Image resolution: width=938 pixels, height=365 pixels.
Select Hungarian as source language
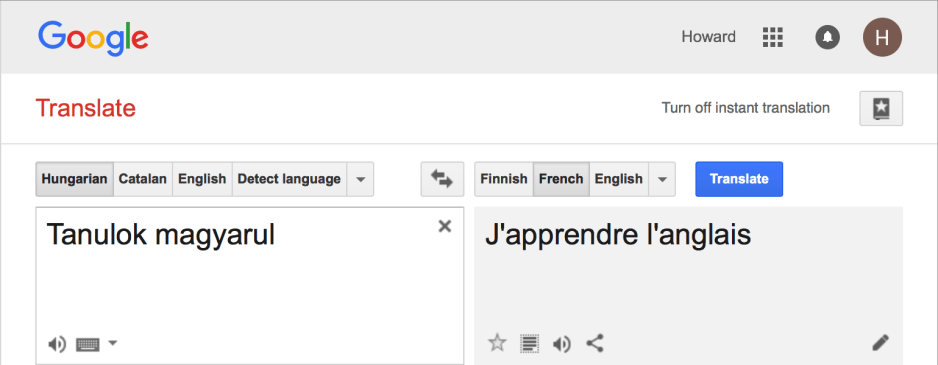tap(74, 179)
